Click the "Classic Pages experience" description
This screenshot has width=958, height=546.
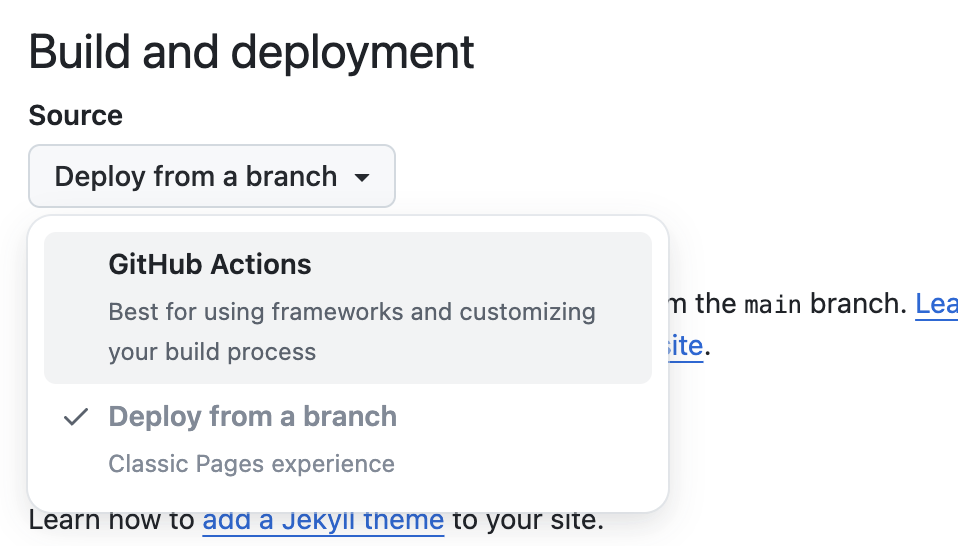[251, 464]
